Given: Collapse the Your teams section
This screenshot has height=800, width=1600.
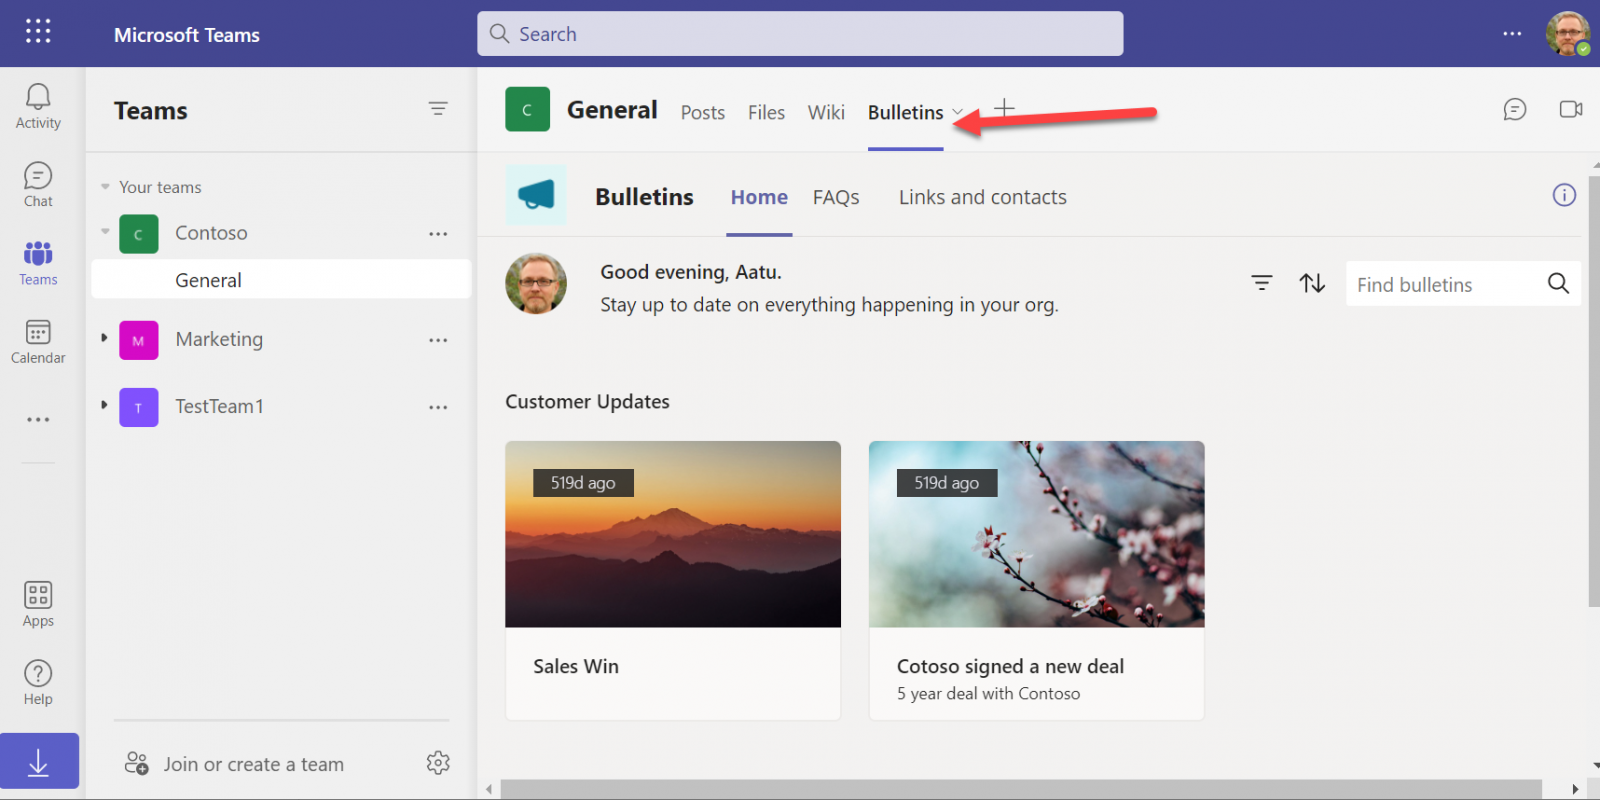Looking at the screenshot, I should click(x=105, y=187).
